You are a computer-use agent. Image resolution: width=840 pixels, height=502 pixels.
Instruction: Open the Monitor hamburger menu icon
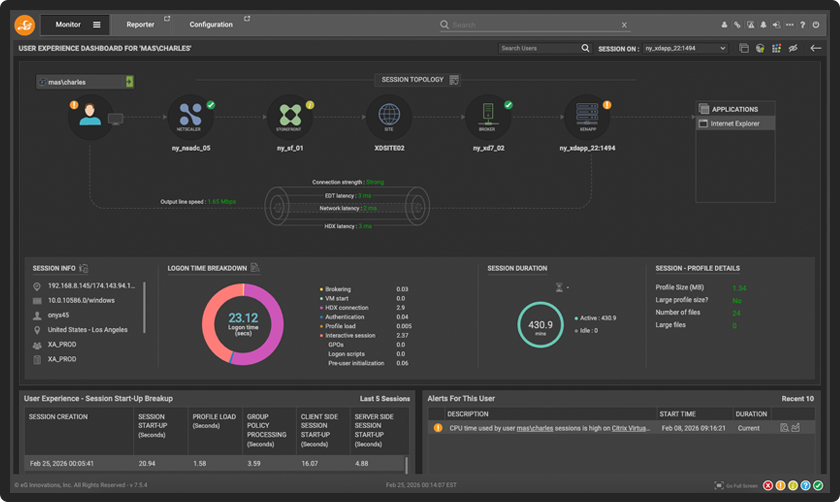(x=96, y=25)
